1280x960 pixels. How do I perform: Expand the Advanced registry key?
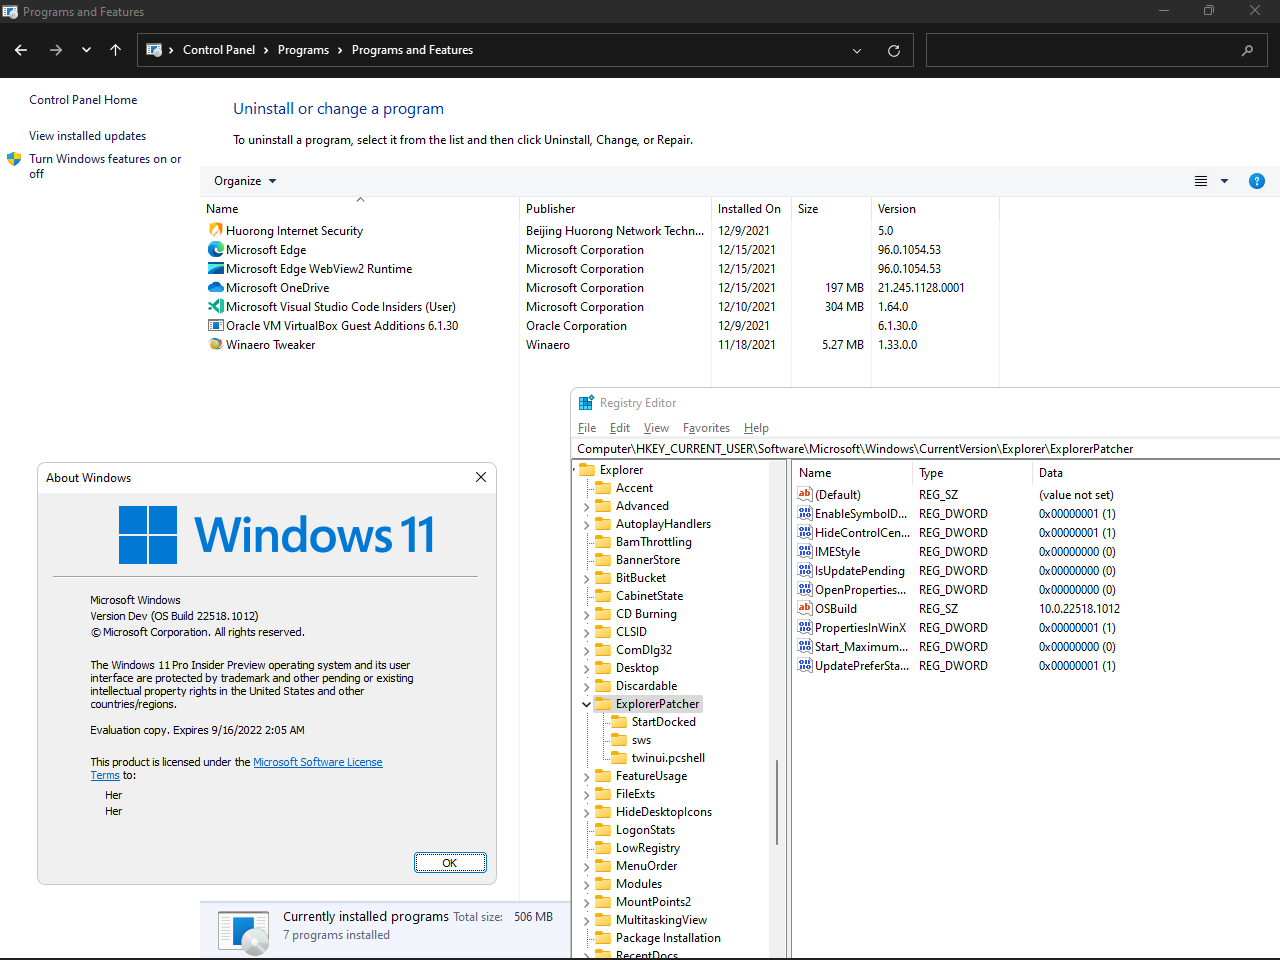coord(587,506)
